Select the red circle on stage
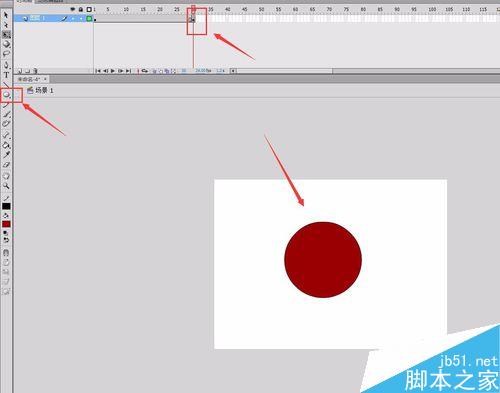The image size is (500, 393). click(323, 260)
